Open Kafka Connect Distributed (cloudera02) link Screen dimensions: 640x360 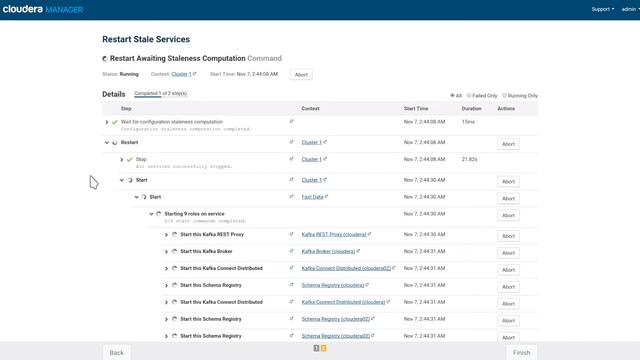click(346, 268)
